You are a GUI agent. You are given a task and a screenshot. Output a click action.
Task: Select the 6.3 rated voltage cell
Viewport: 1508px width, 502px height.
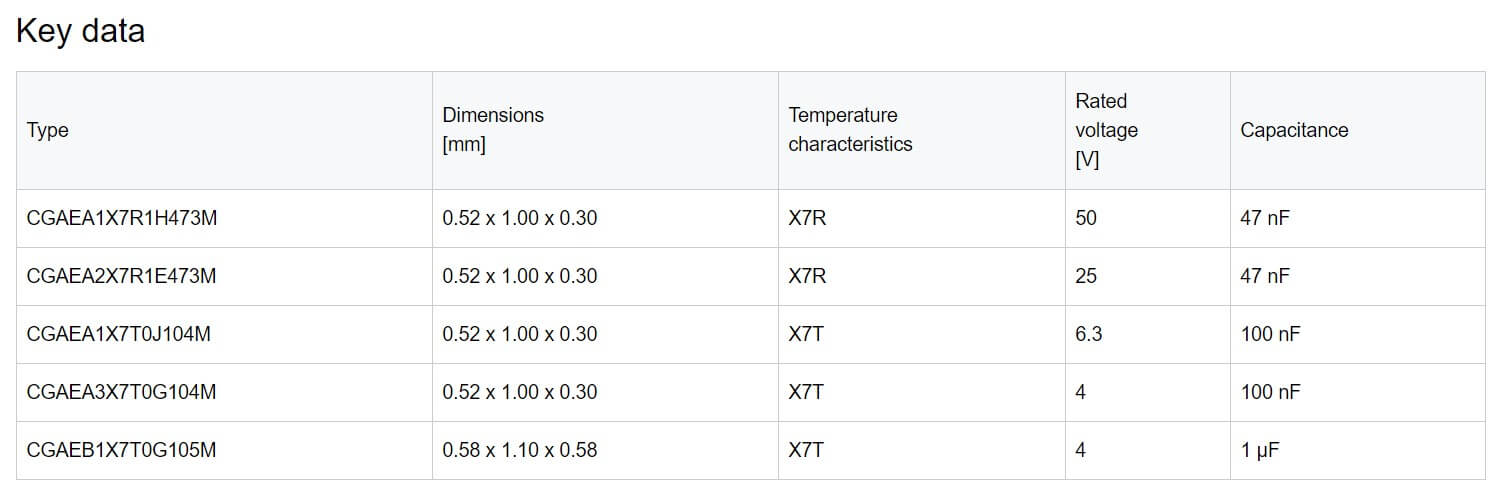(x=1089, y=334)
